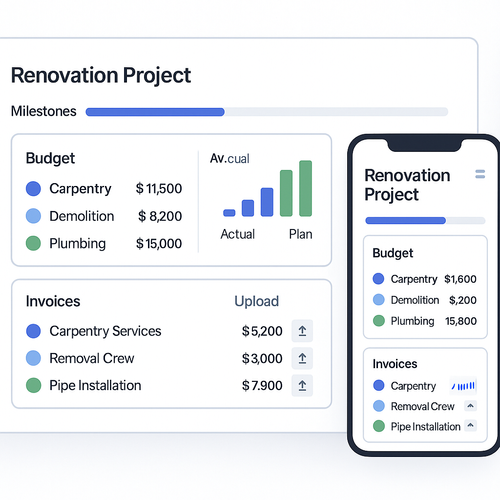This screenshot has width=500, height=500.
Task: Select the tallest green bar in chart
Action: point(305,188)
